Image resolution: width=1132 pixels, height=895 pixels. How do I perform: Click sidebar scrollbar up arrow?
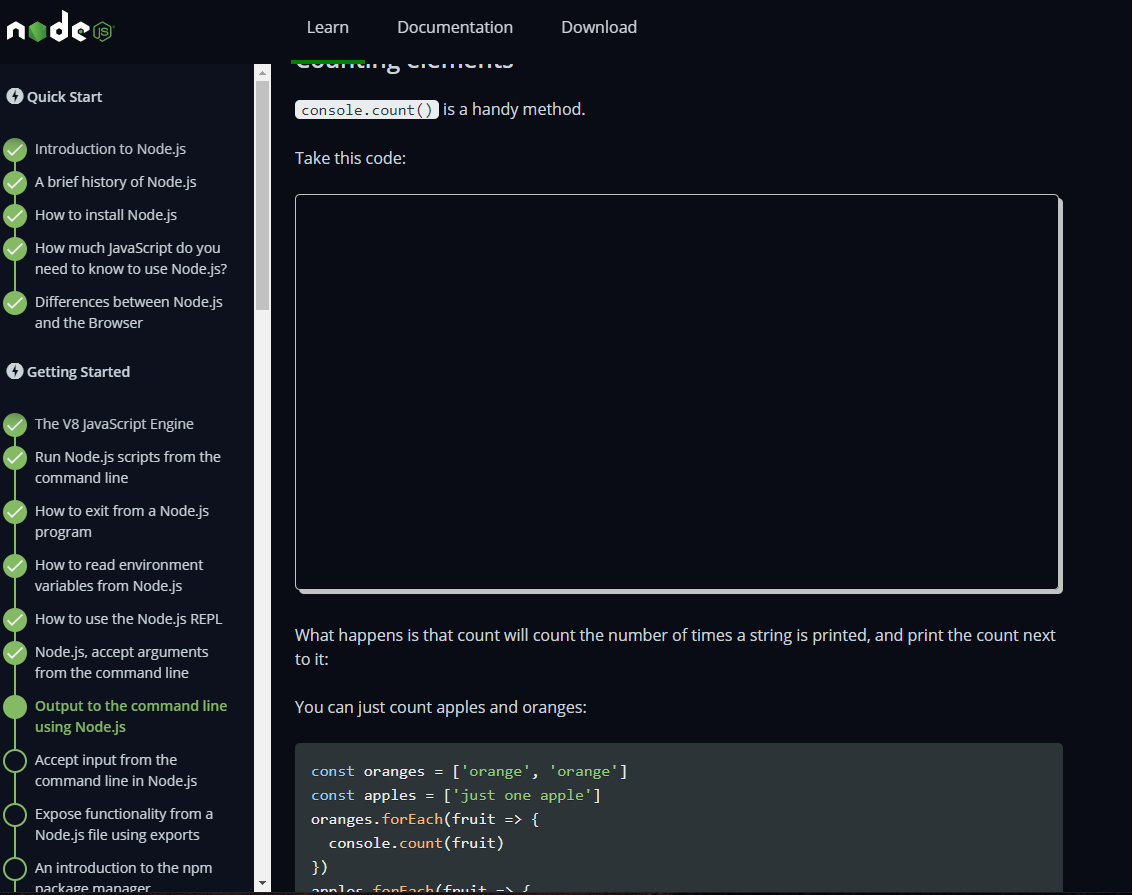point(263,73)
